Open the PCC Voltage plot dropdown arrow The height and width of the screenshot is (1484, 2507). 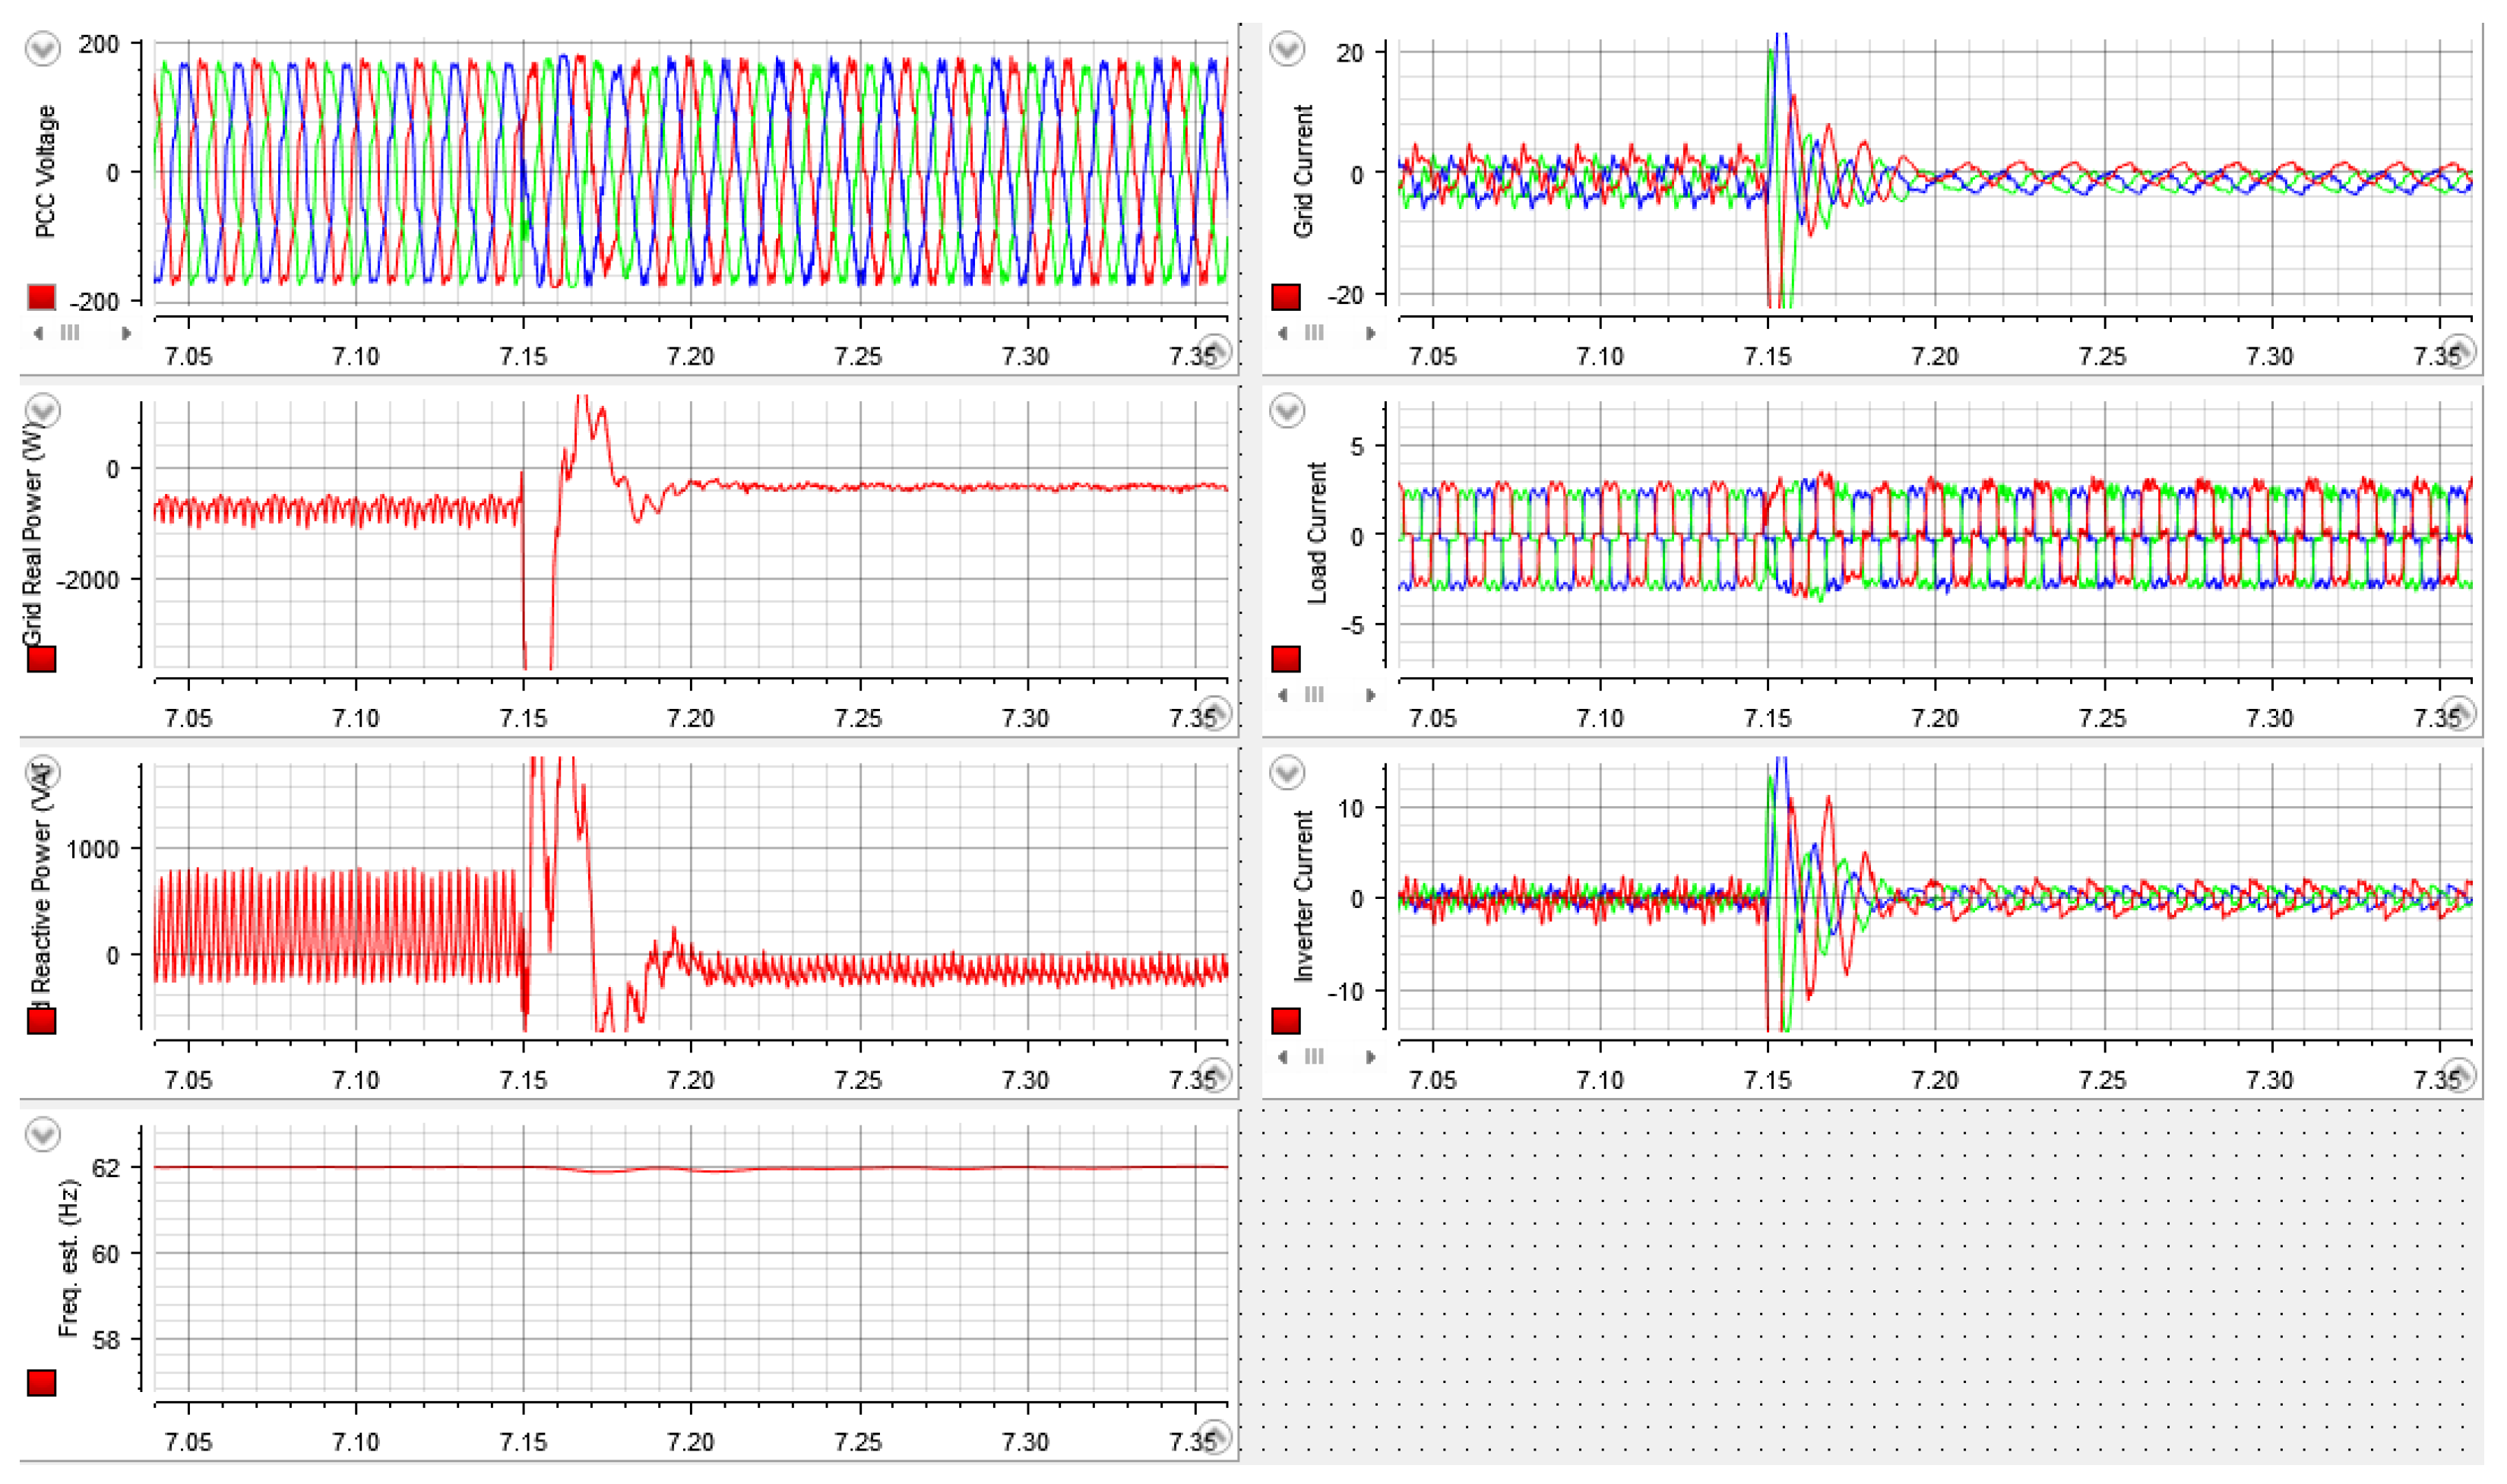coord(42,48)
